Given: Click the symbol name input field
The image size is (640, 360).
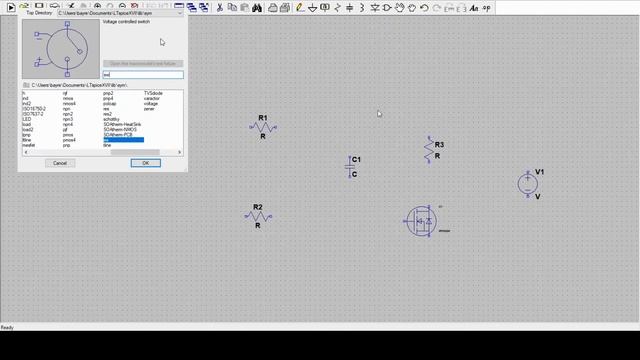Looking at the screenshot, I should click(x=143, y=74).
